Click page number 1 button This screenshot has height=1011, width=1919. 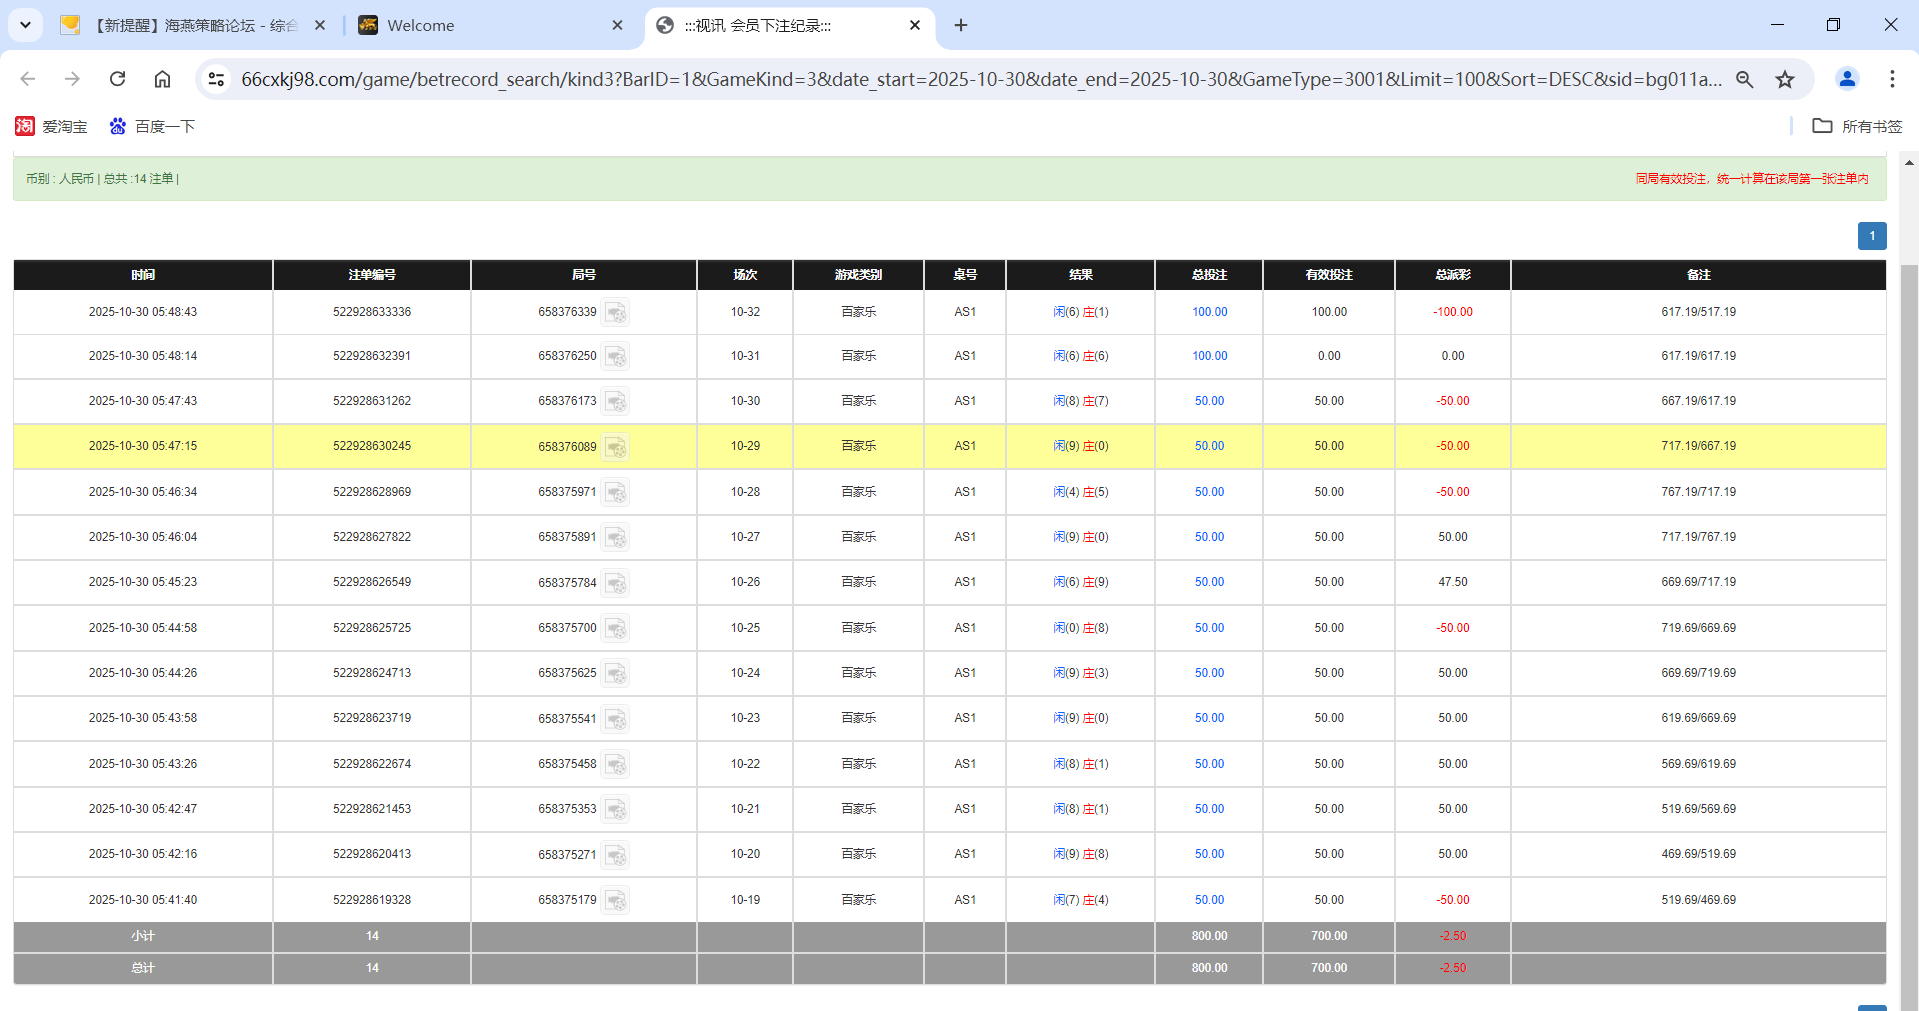click(1872, 235)
